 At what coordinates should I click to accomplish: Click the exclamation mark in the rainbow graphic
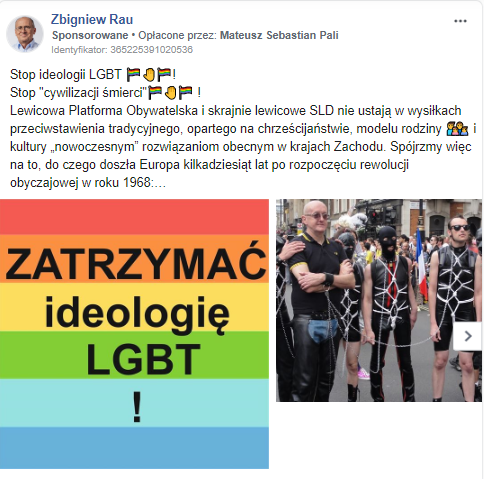click(x=137, y=407)
